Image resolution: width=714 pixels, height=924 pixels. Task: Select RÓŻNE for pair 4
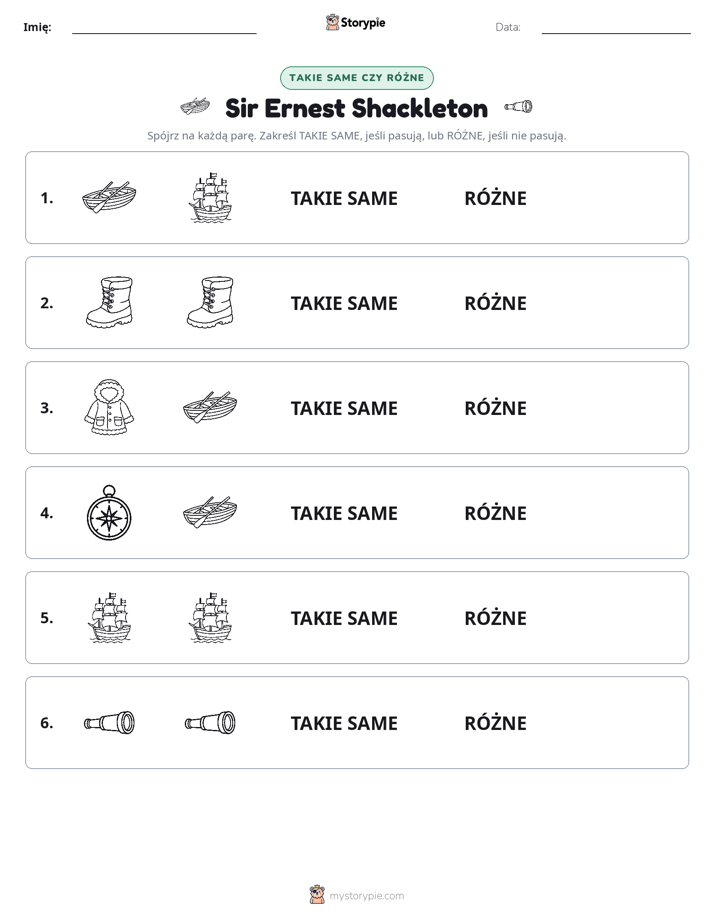point(495,513)
